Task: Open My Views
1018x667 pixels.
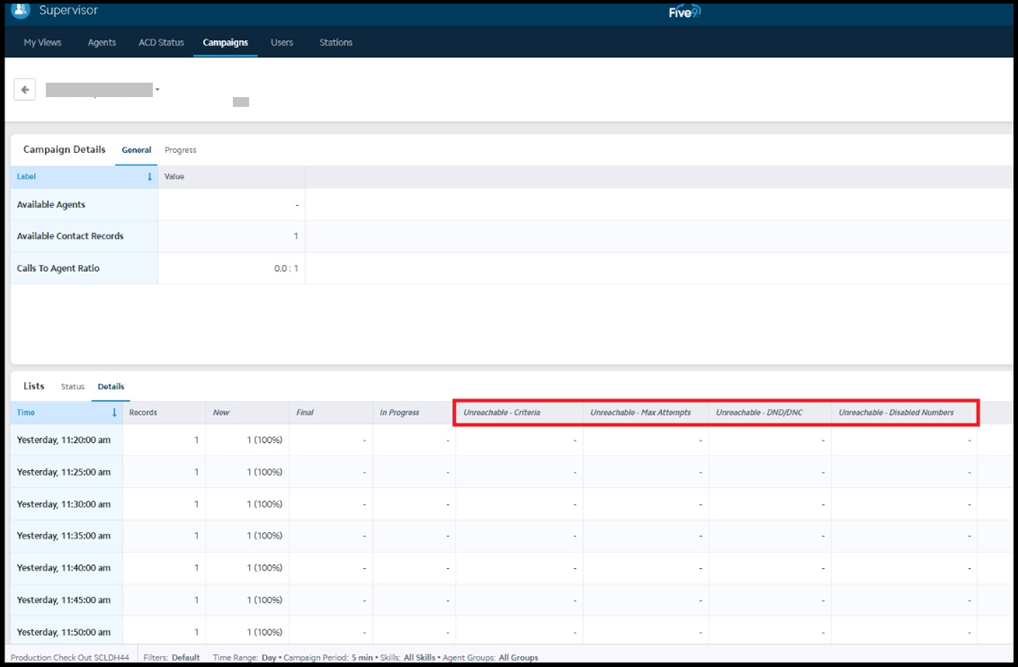Action: coord(42,42)
